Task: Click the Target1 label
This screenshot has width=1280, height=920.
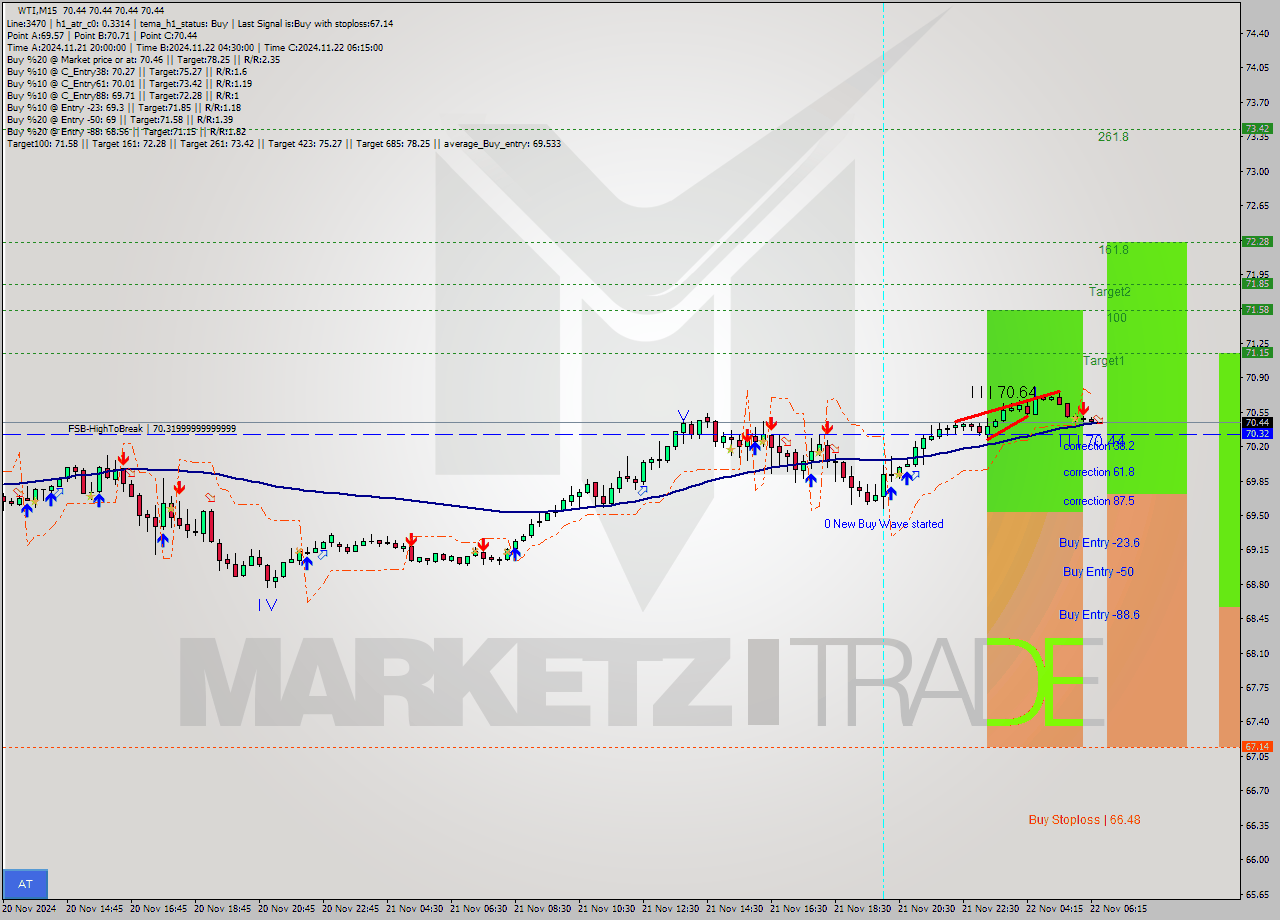Action: pos(1103,360)
